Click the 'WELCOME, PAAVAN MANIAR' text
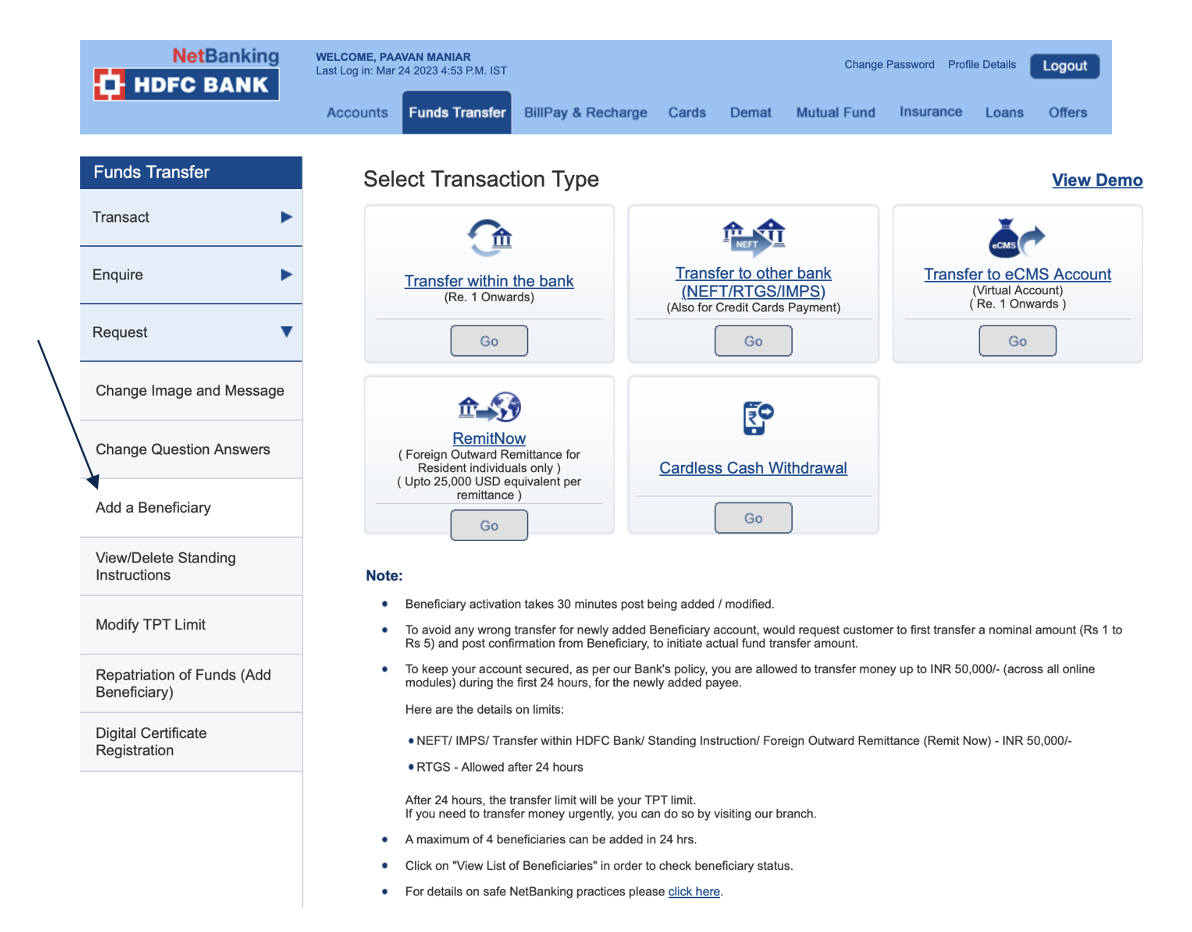1192x932 pixels. tap(393, 57)
